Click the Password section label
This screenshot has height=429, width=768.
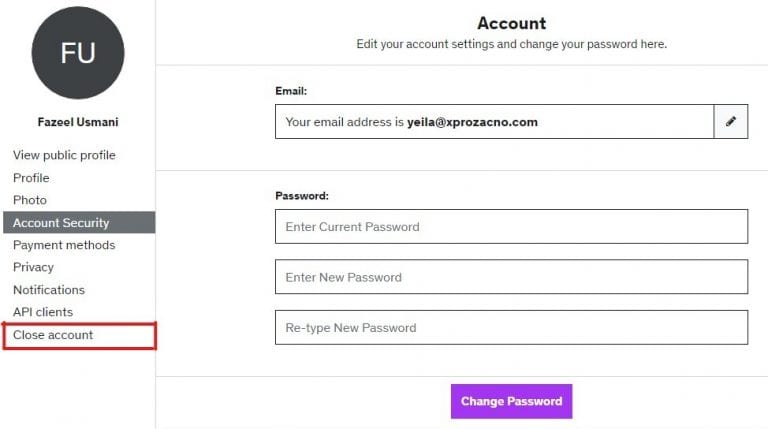pos(302,196)
